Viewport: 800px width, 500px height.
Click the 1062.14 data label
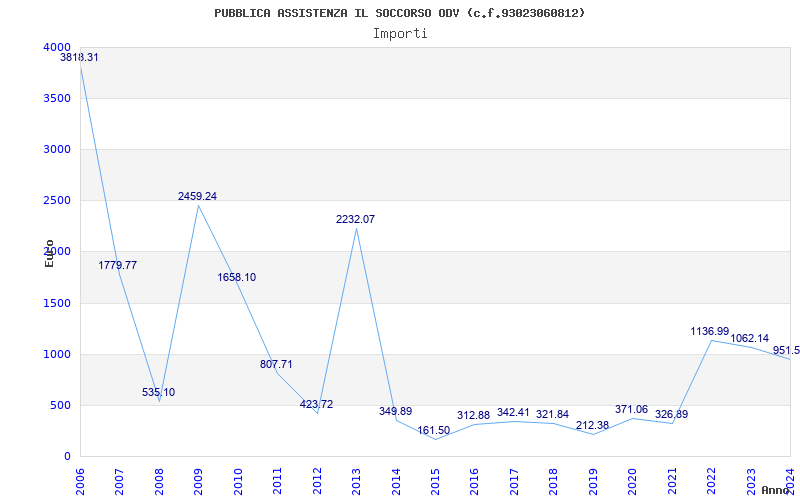click(x=749, y=338)
